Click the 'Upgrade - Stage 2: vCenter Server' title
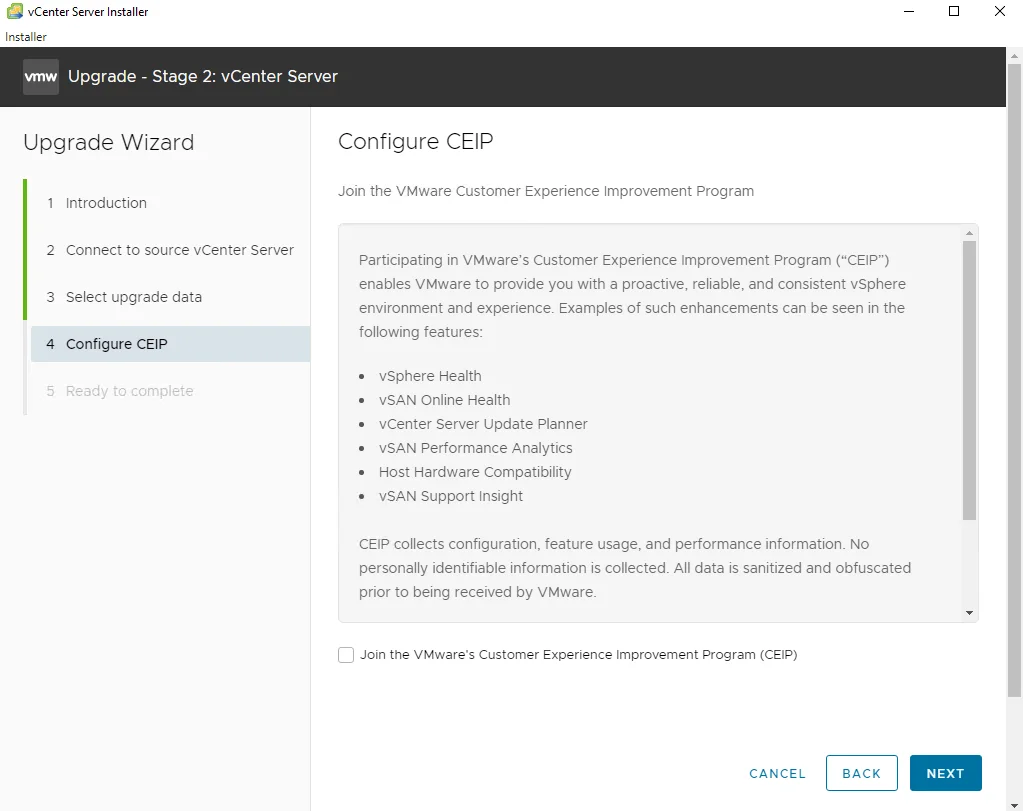Viewport: 1023px width, 811px height. click(x=203, y=76)
